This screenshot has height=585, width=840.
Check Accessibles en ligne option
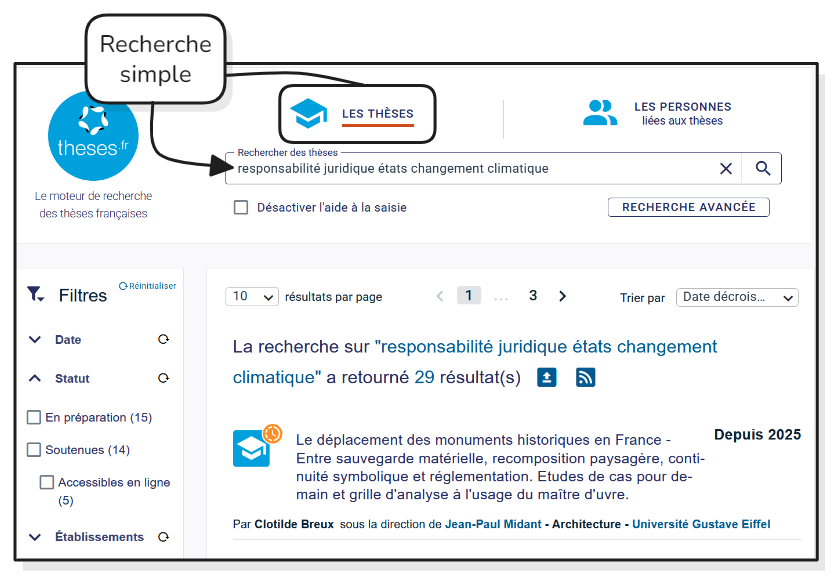coord(47,482)
